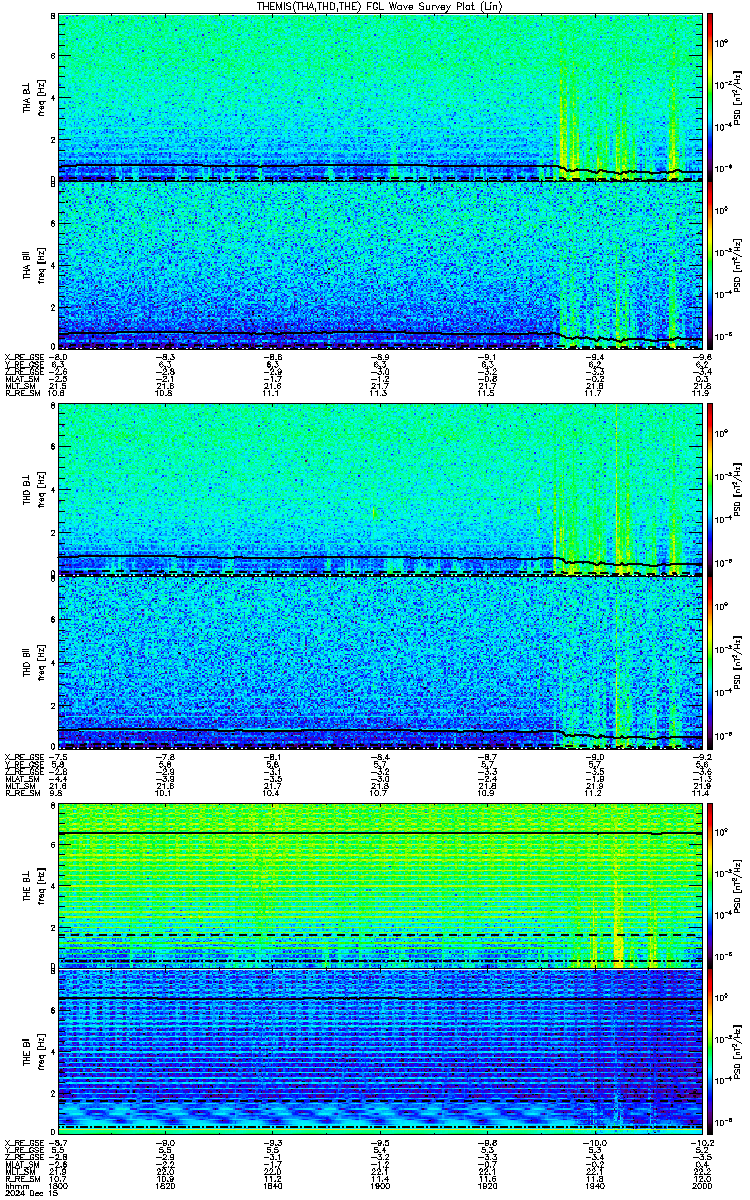Screen dimensions: 750x1200
Task: Click the 1800 time tick label
Action: pyautogui.click(x=58, y=1186)
